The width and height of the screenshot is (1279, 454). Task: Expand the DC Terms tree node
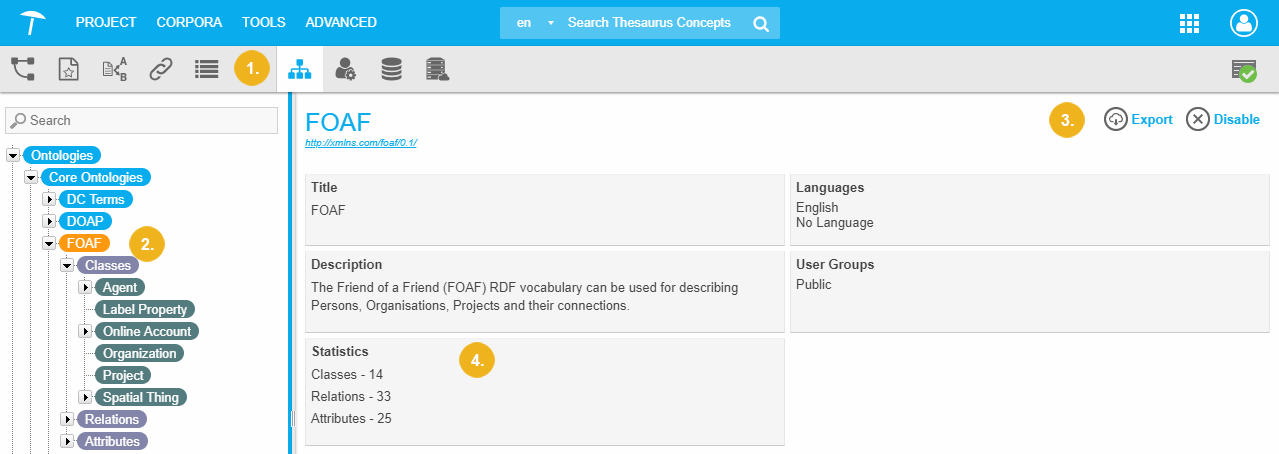48,199
